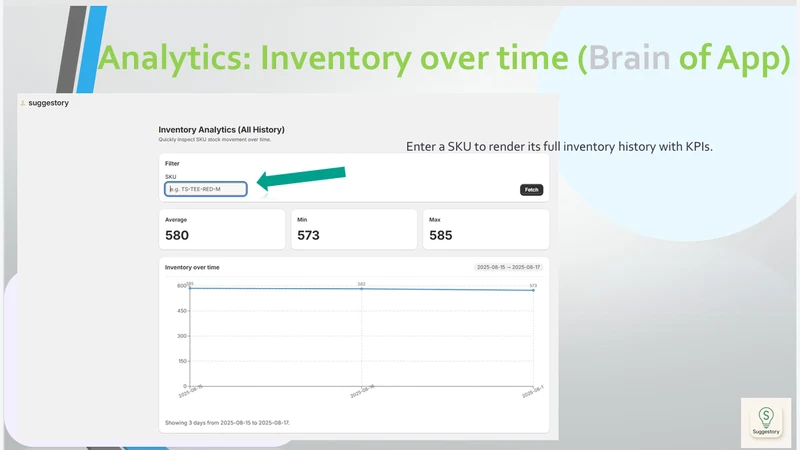Click the 'Enter a SKU to render' caption
The height and width of the screenshot is (450, 800).
(x=559, y=147)
